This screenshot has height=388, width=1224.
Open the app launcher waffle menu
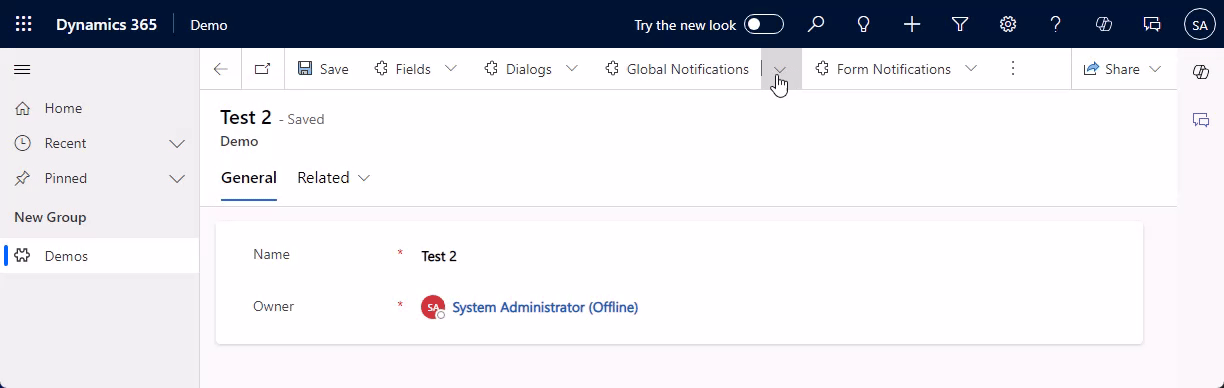(x=23, y=24)
